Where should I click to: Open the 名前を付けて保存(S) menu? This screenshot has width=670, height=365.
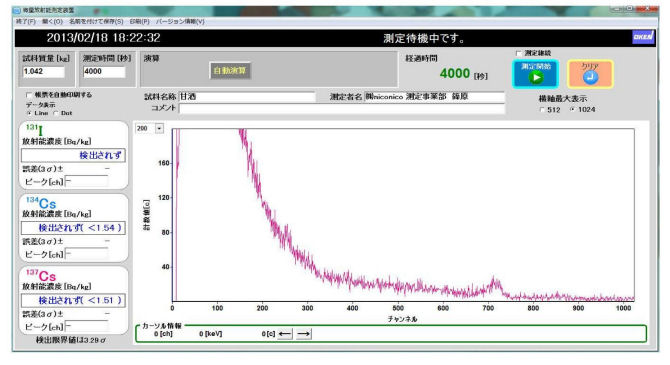(x=96, y=21)
